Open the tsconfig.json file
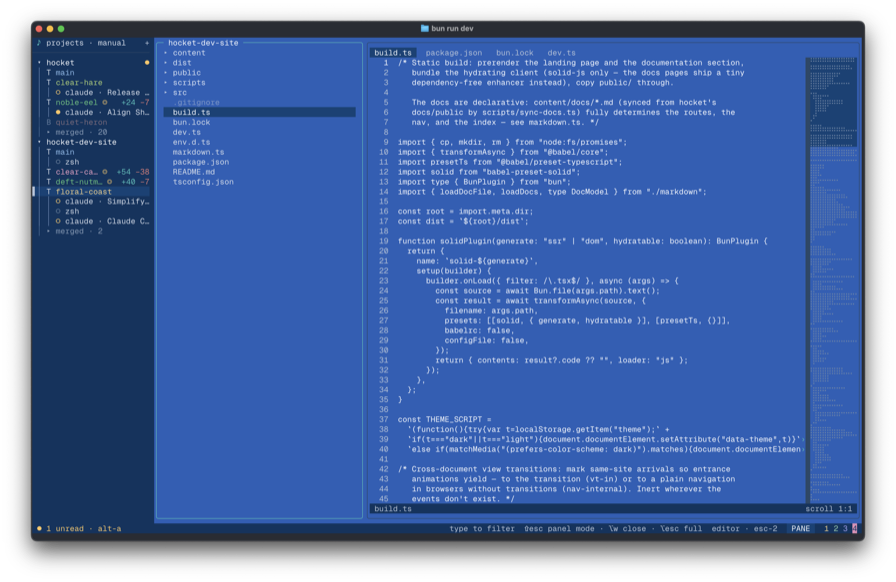The width and height of the screenshot is (896, 582). [x=203, y=182]
